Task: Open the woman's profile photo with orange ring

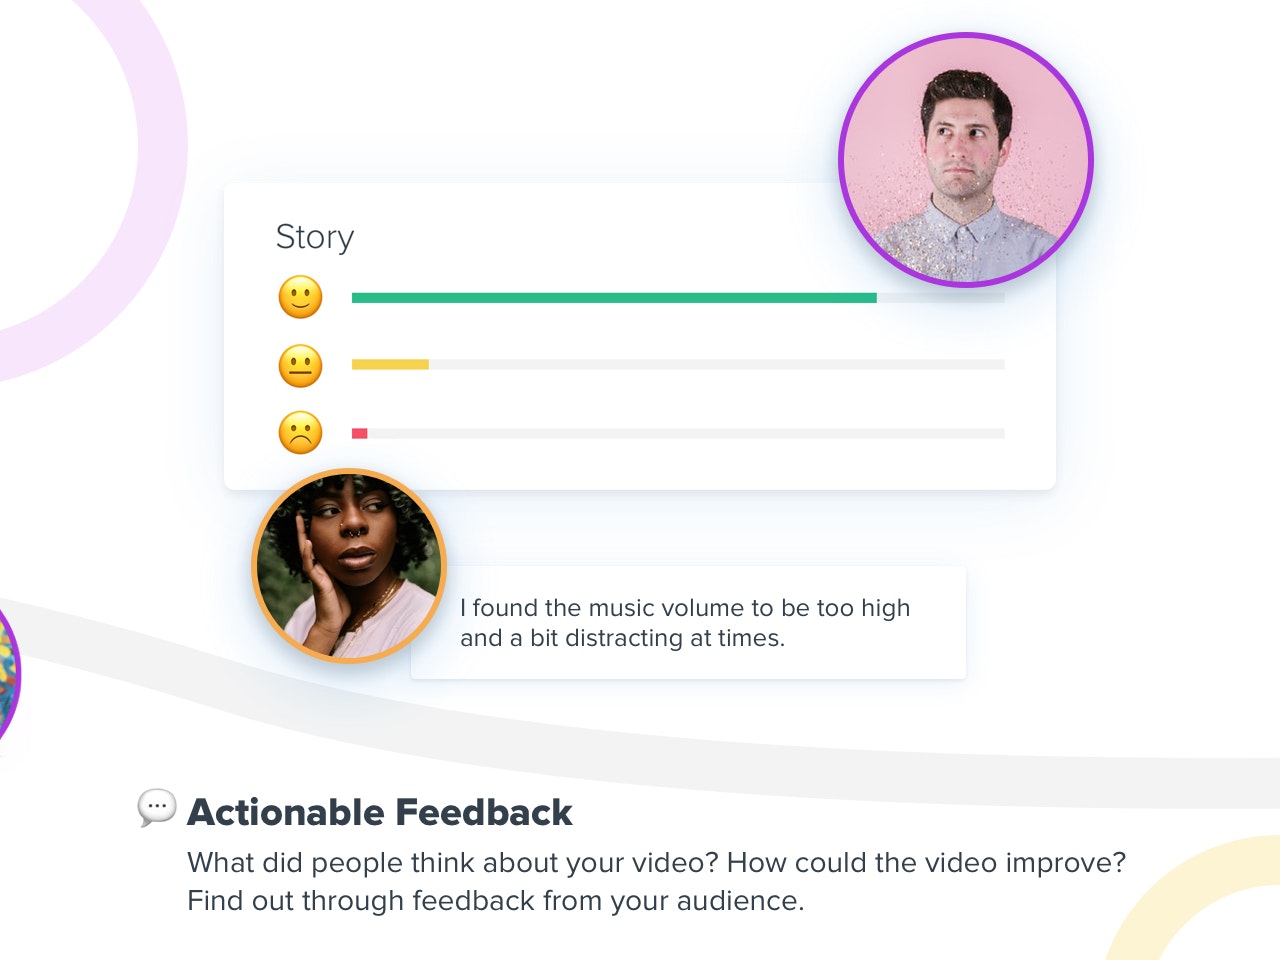Action: coord(349,566)
